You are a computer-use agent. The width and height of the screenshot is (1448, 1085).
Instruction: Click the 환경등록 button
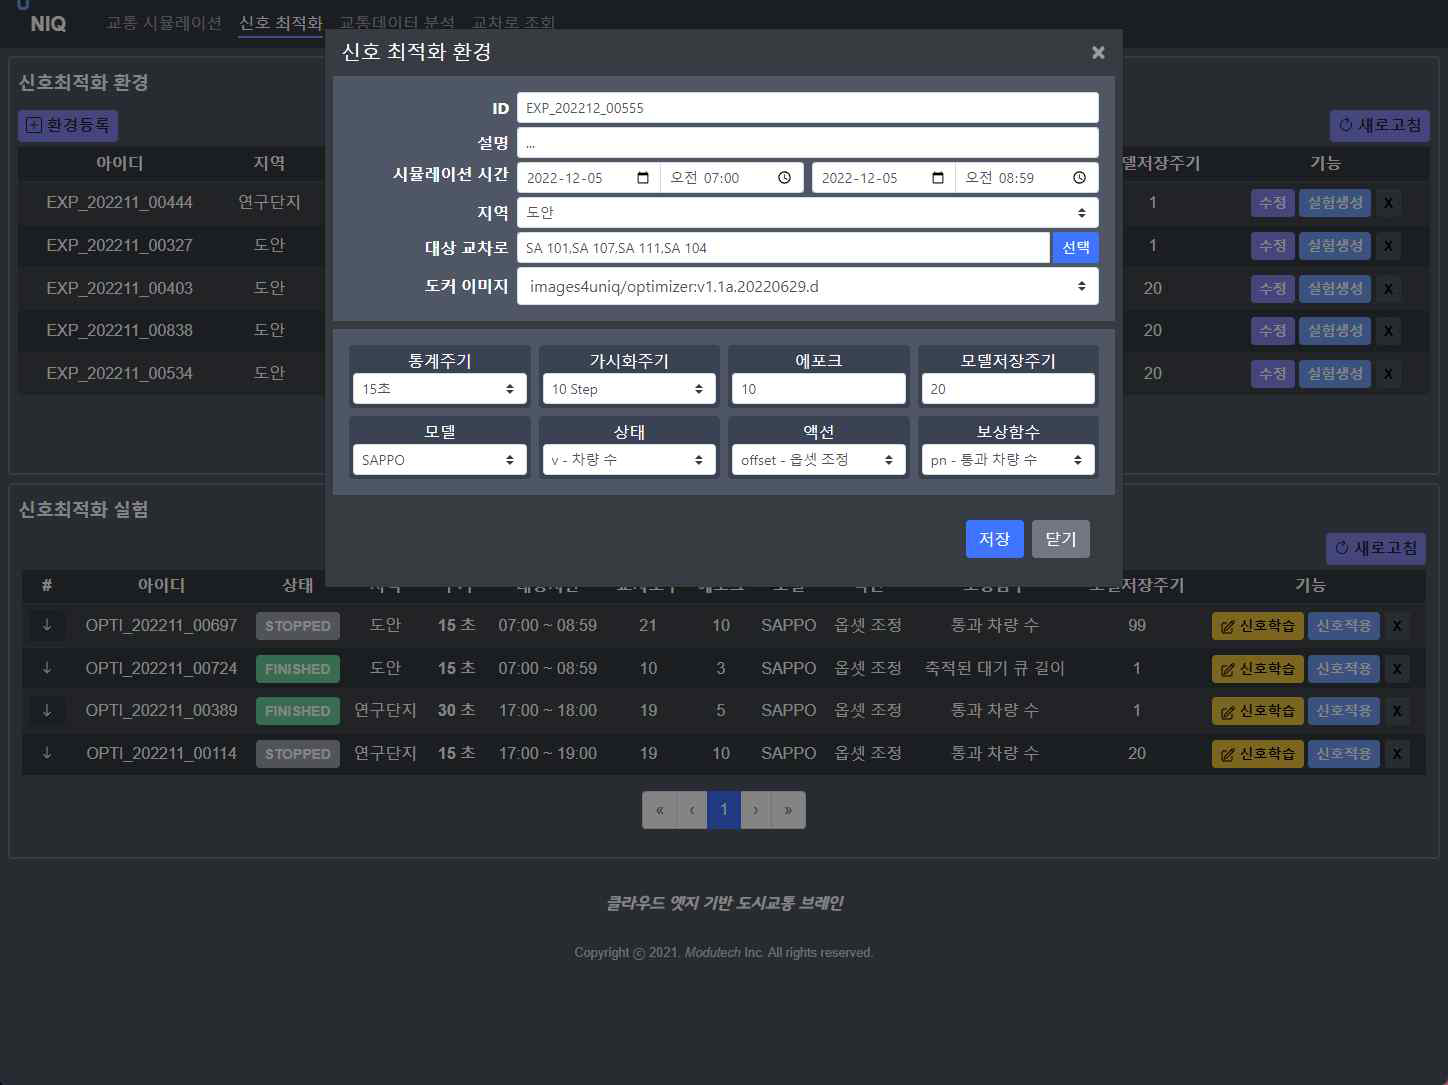(68, 125)
